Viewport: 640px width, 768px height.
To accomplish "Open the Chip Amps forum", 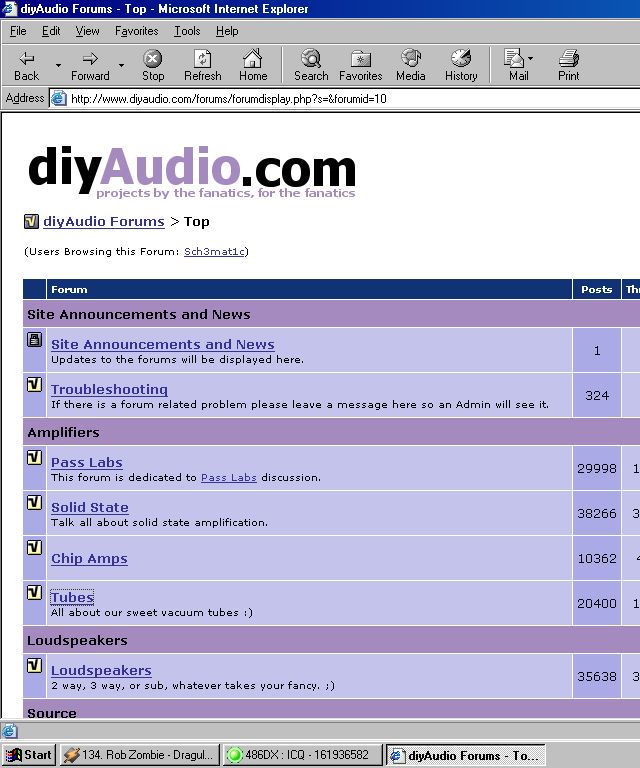I will point(89,558).
